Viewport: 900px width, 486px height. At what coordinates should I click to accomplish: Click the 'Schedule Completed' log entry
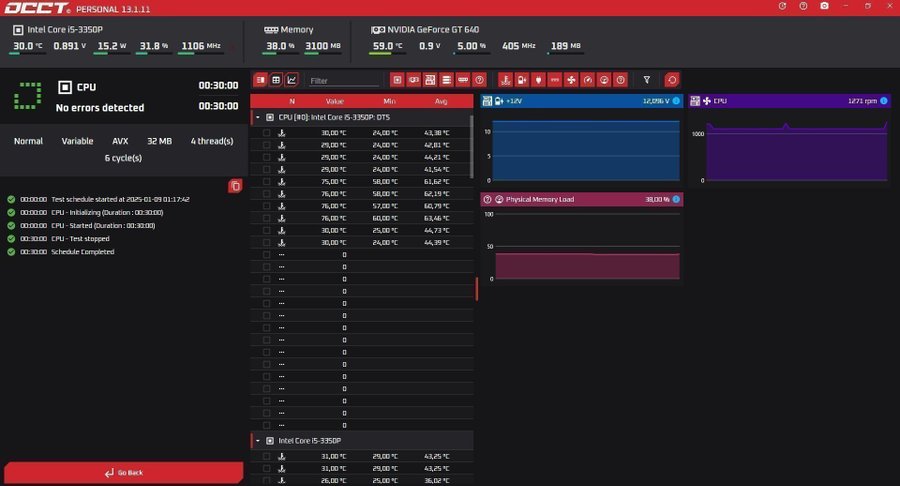pos(83,252)
